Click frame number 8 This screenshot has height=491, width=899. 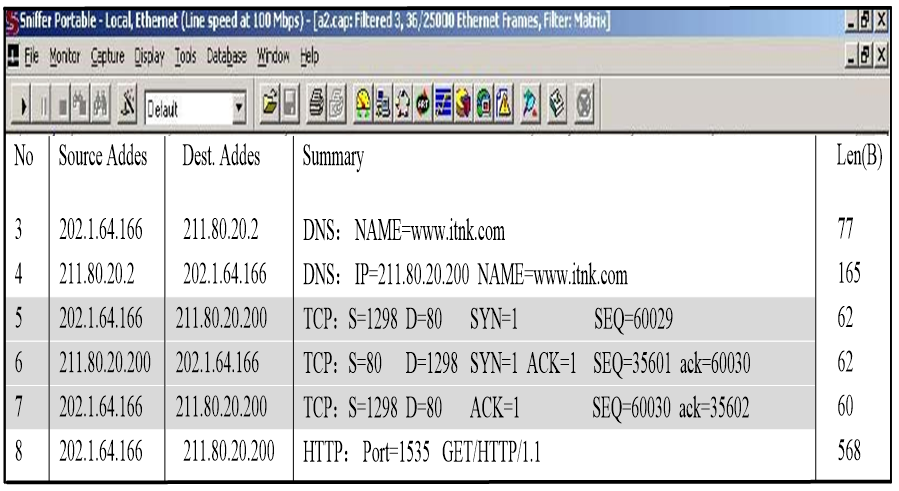click(19, 451)
